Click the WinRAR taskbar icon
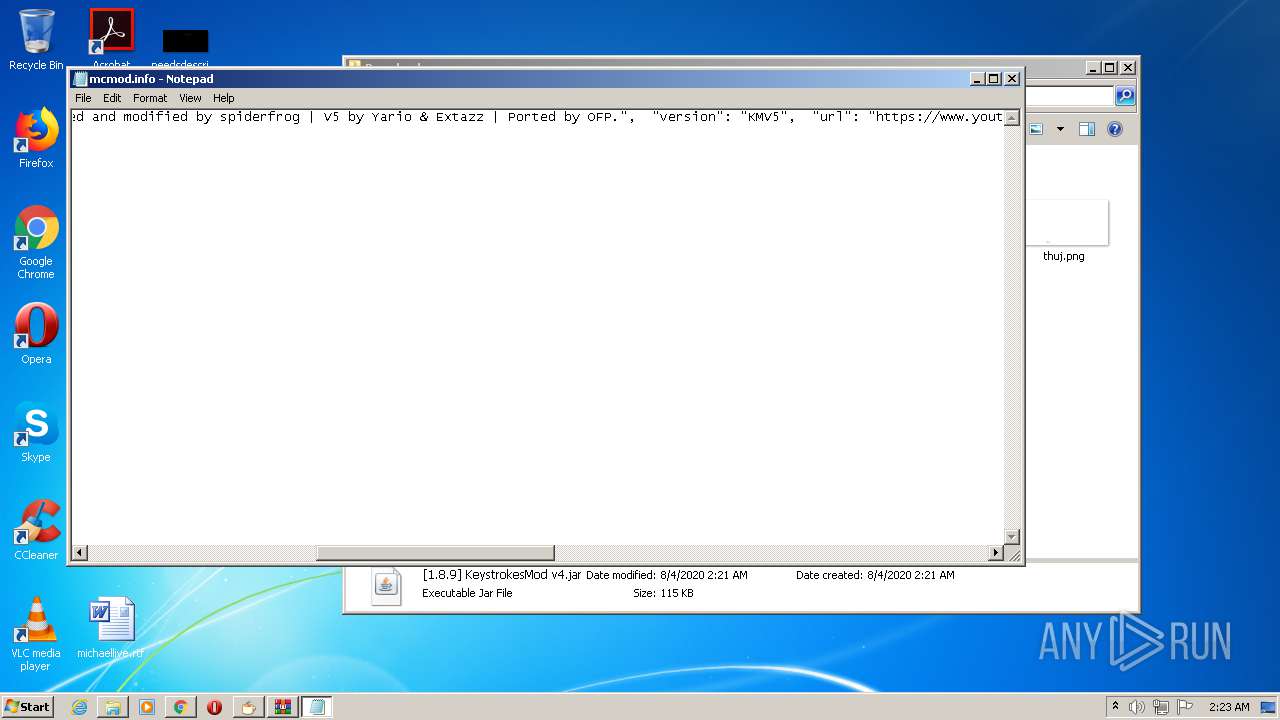This screenshot has height=720, width=1280. tap(283, 707)
